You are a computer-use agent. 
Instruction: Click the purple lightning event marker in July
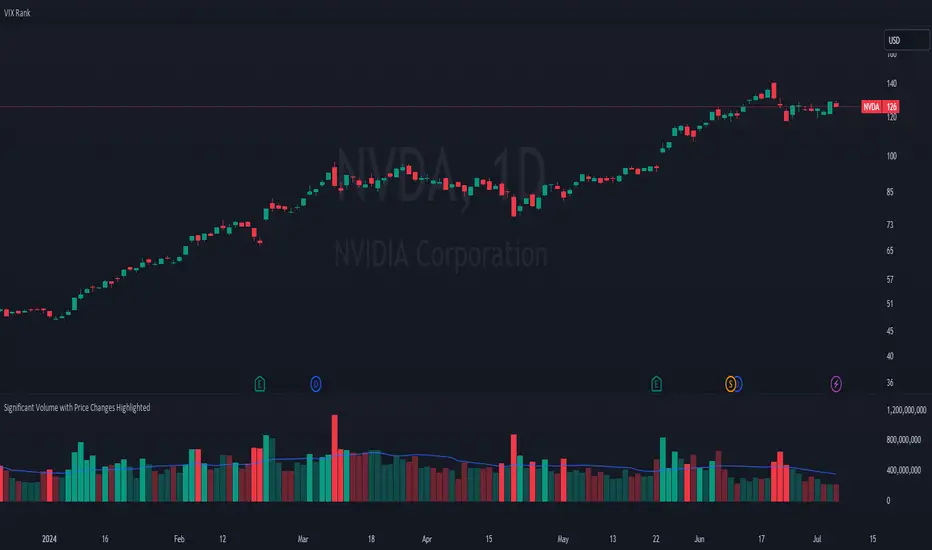[836, 382]
